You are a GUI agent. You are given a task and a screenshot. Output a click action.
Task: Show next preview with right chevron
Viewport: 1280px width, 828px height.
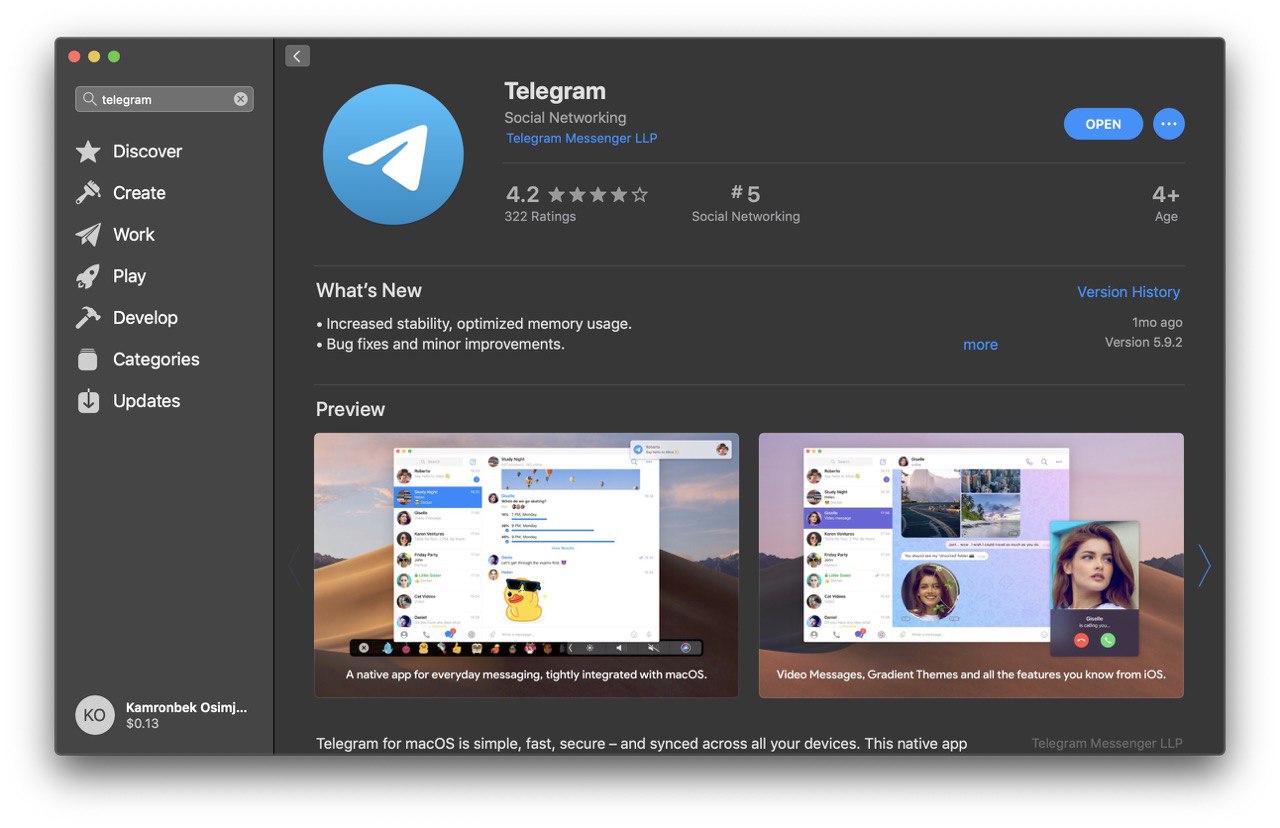[x=1204, y=566]
